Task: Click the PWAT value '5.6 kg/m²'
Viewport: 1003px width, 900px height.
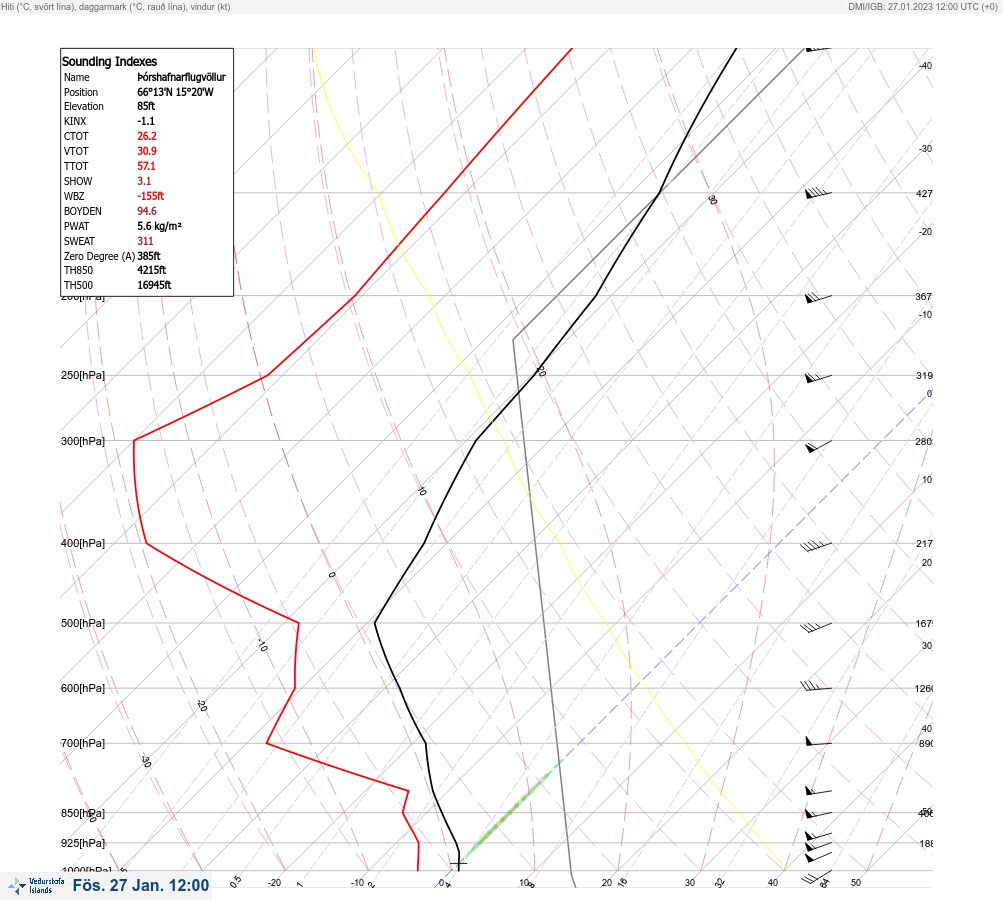Action: pyautogui.click(x=159, y=226)
